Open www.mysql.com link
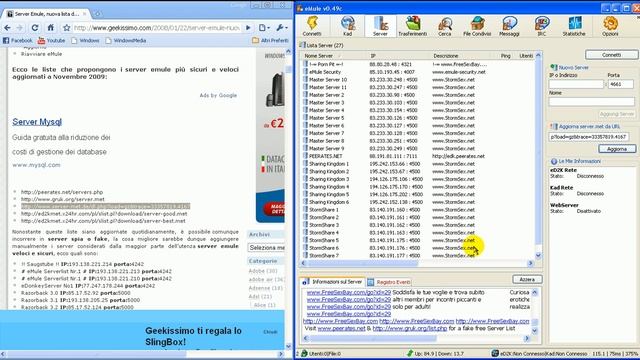 pyautogui.click(x=36, y=165)
